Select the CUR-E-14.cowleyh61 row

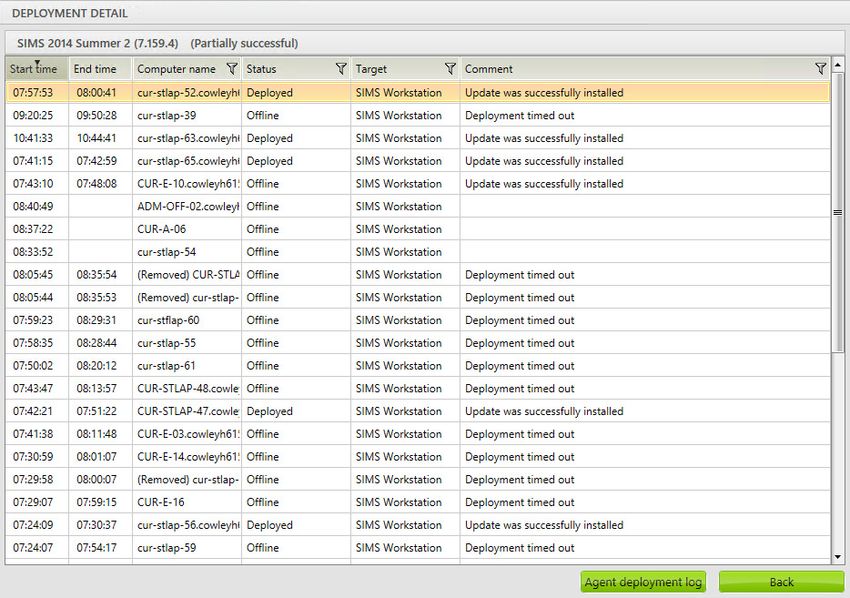pos(418,457)
